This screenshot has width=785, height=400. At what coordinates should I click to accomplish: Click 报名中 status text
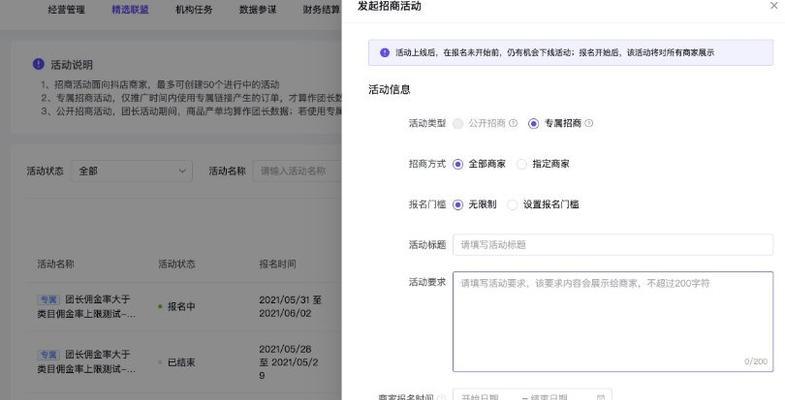[x=181, y=306]
